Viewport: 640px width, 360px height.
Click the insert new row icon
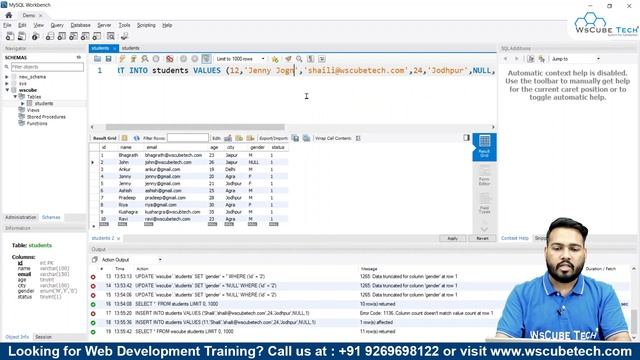pos(239,138)
